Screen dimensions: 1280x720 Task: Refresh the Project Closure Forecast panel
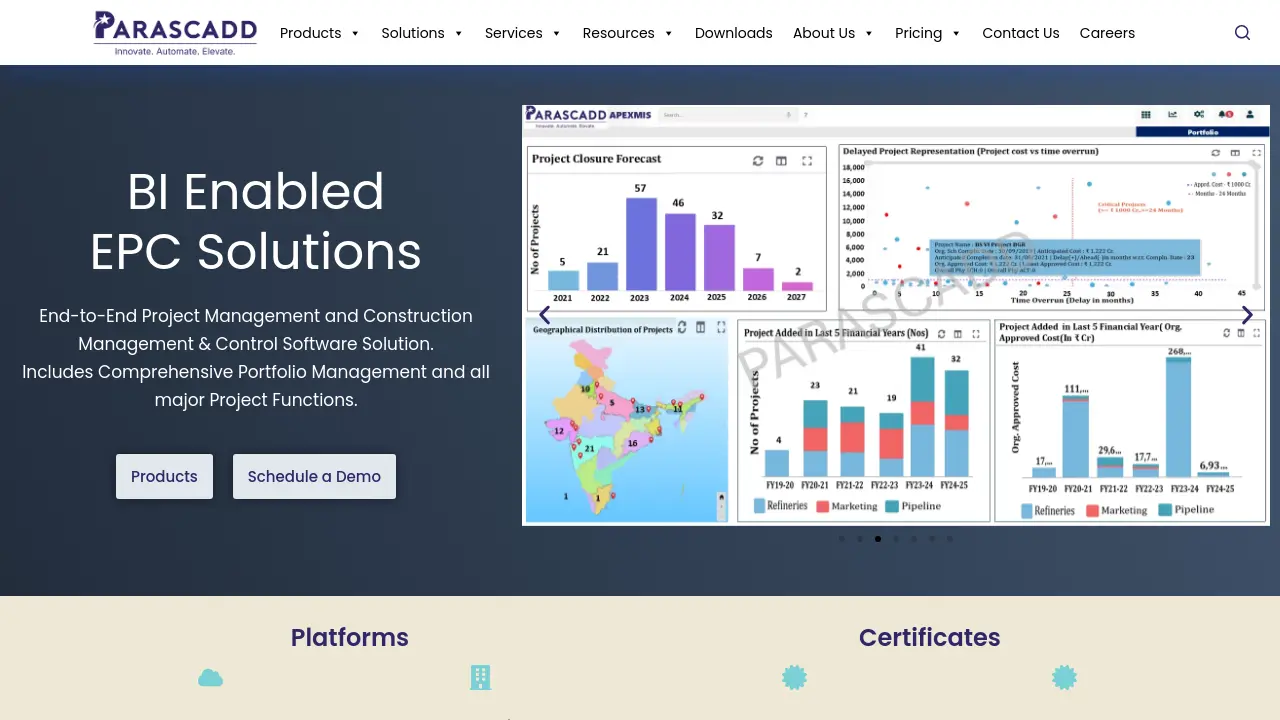click(x=758, y=161)
